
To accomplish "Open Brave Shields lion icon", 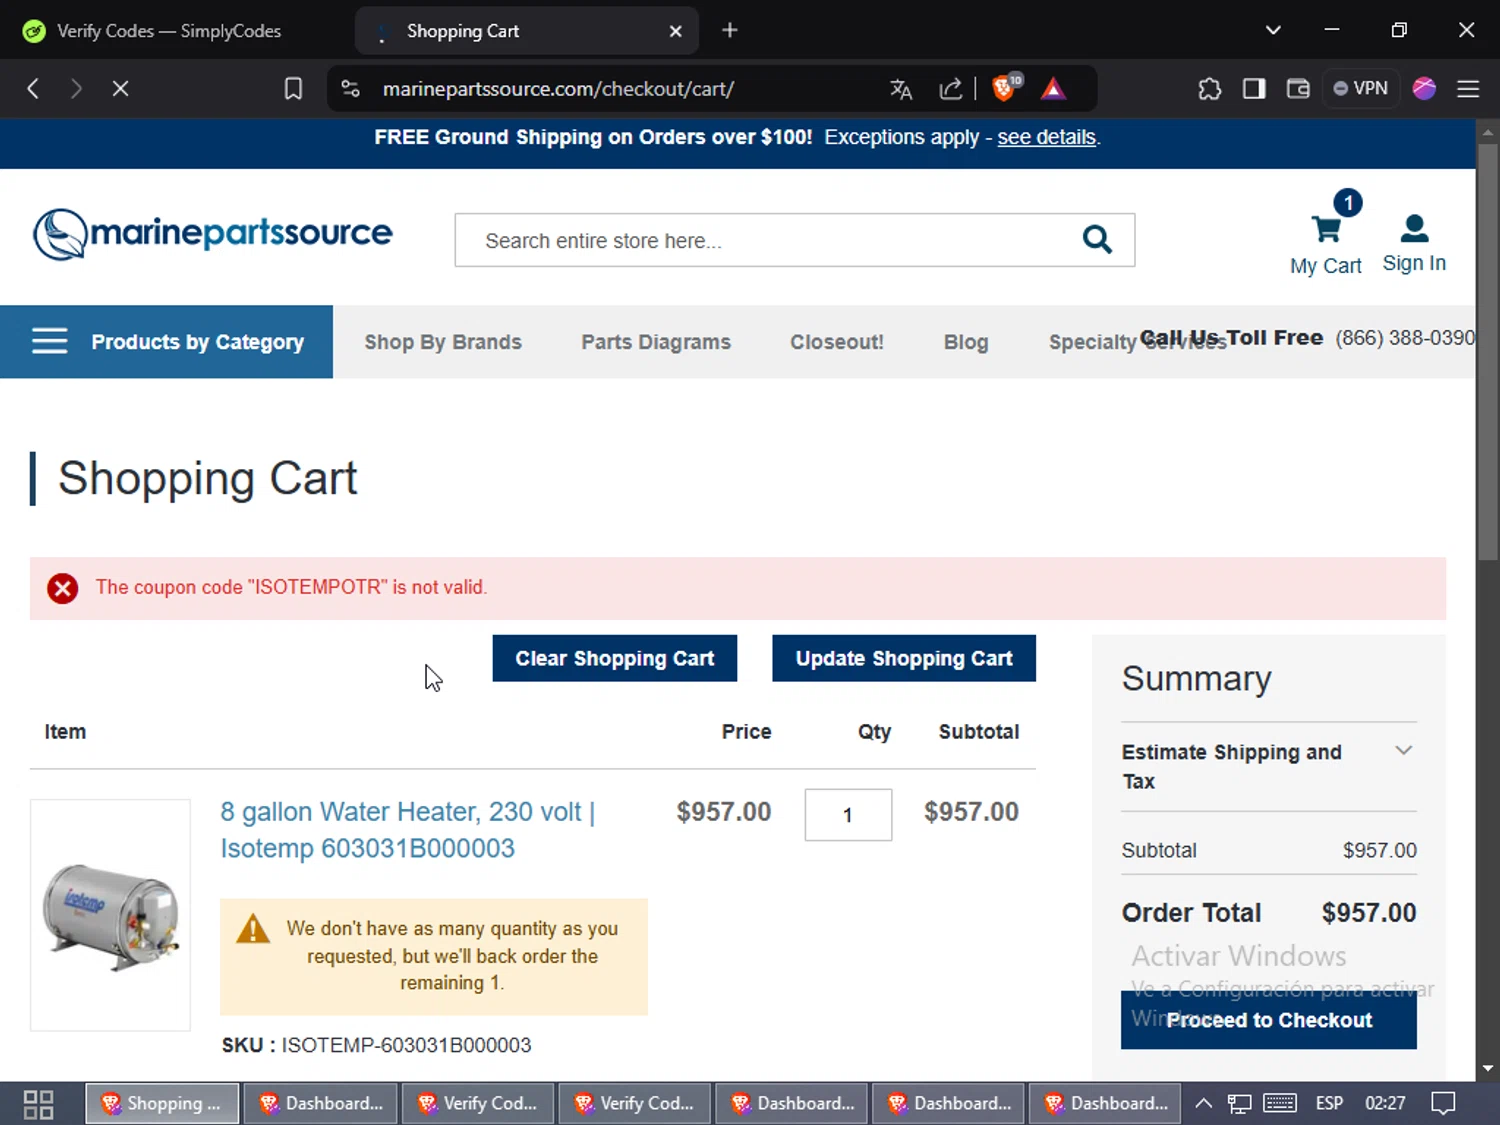I will [x=1004, y=88].
